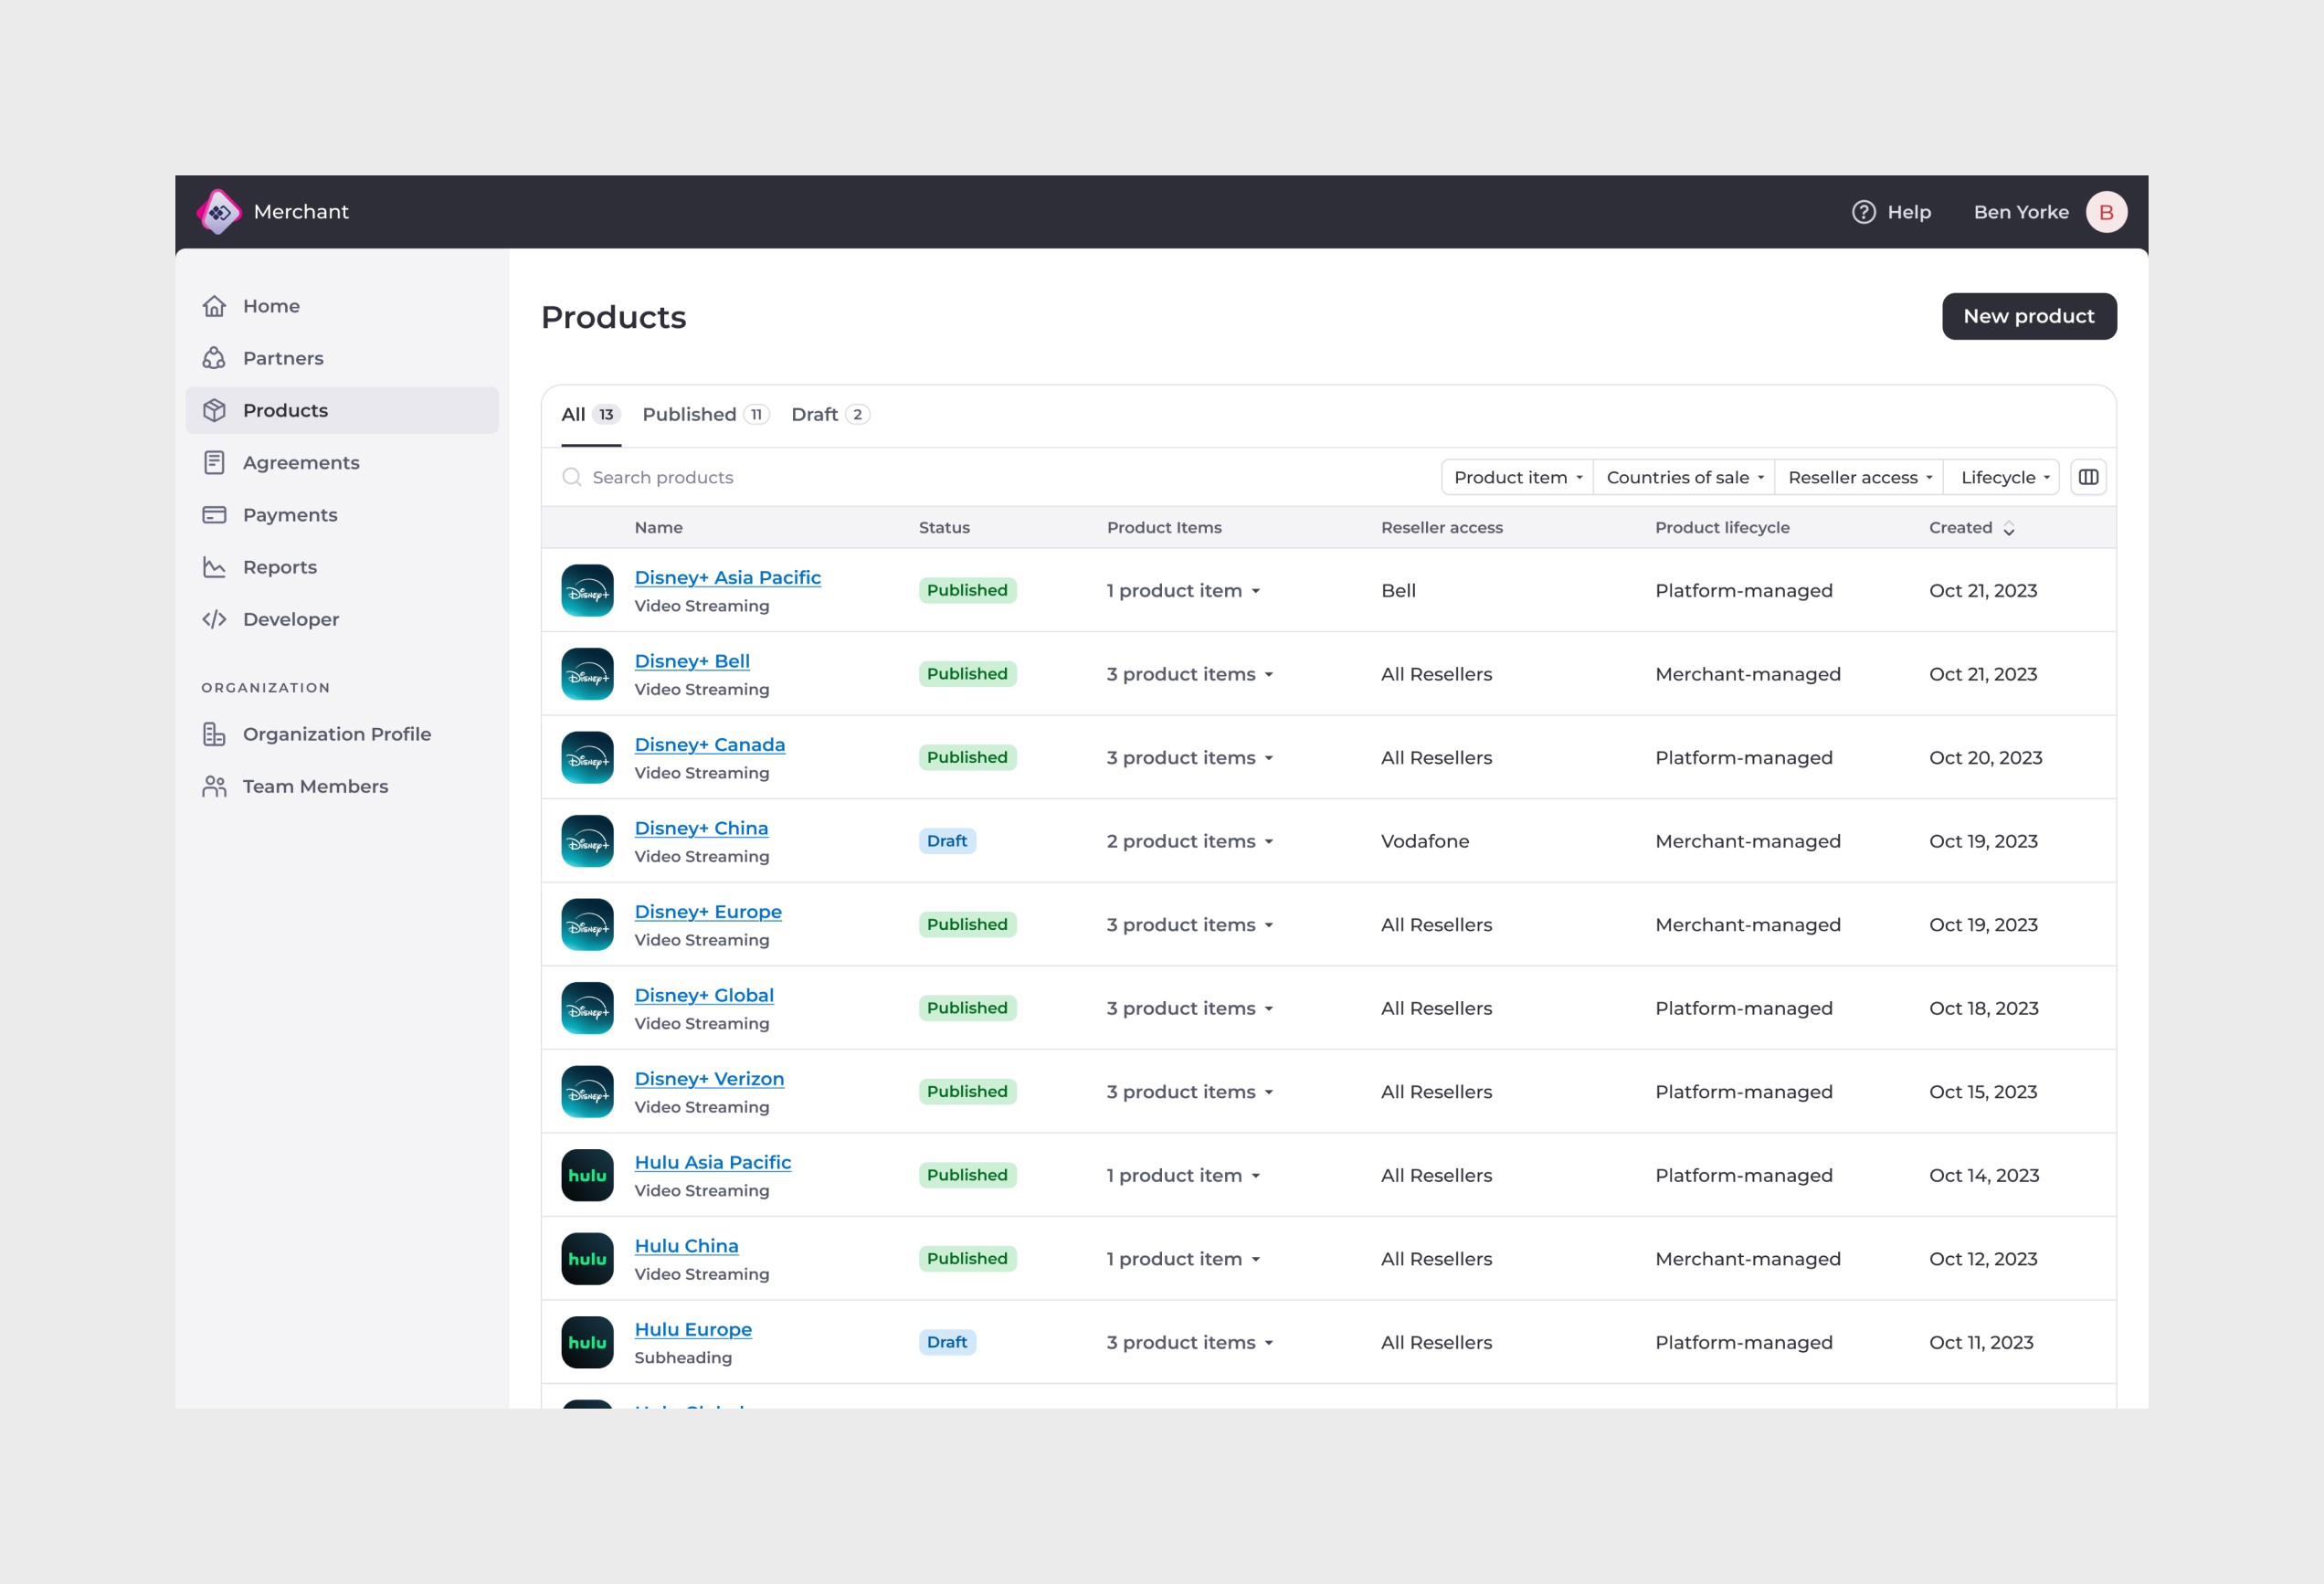Image resolution: width=2324 pixels, height=1584 pixels.
Task: Click the Organization Profile building icon
Action: pyautogui.click(x=214, y=734)
